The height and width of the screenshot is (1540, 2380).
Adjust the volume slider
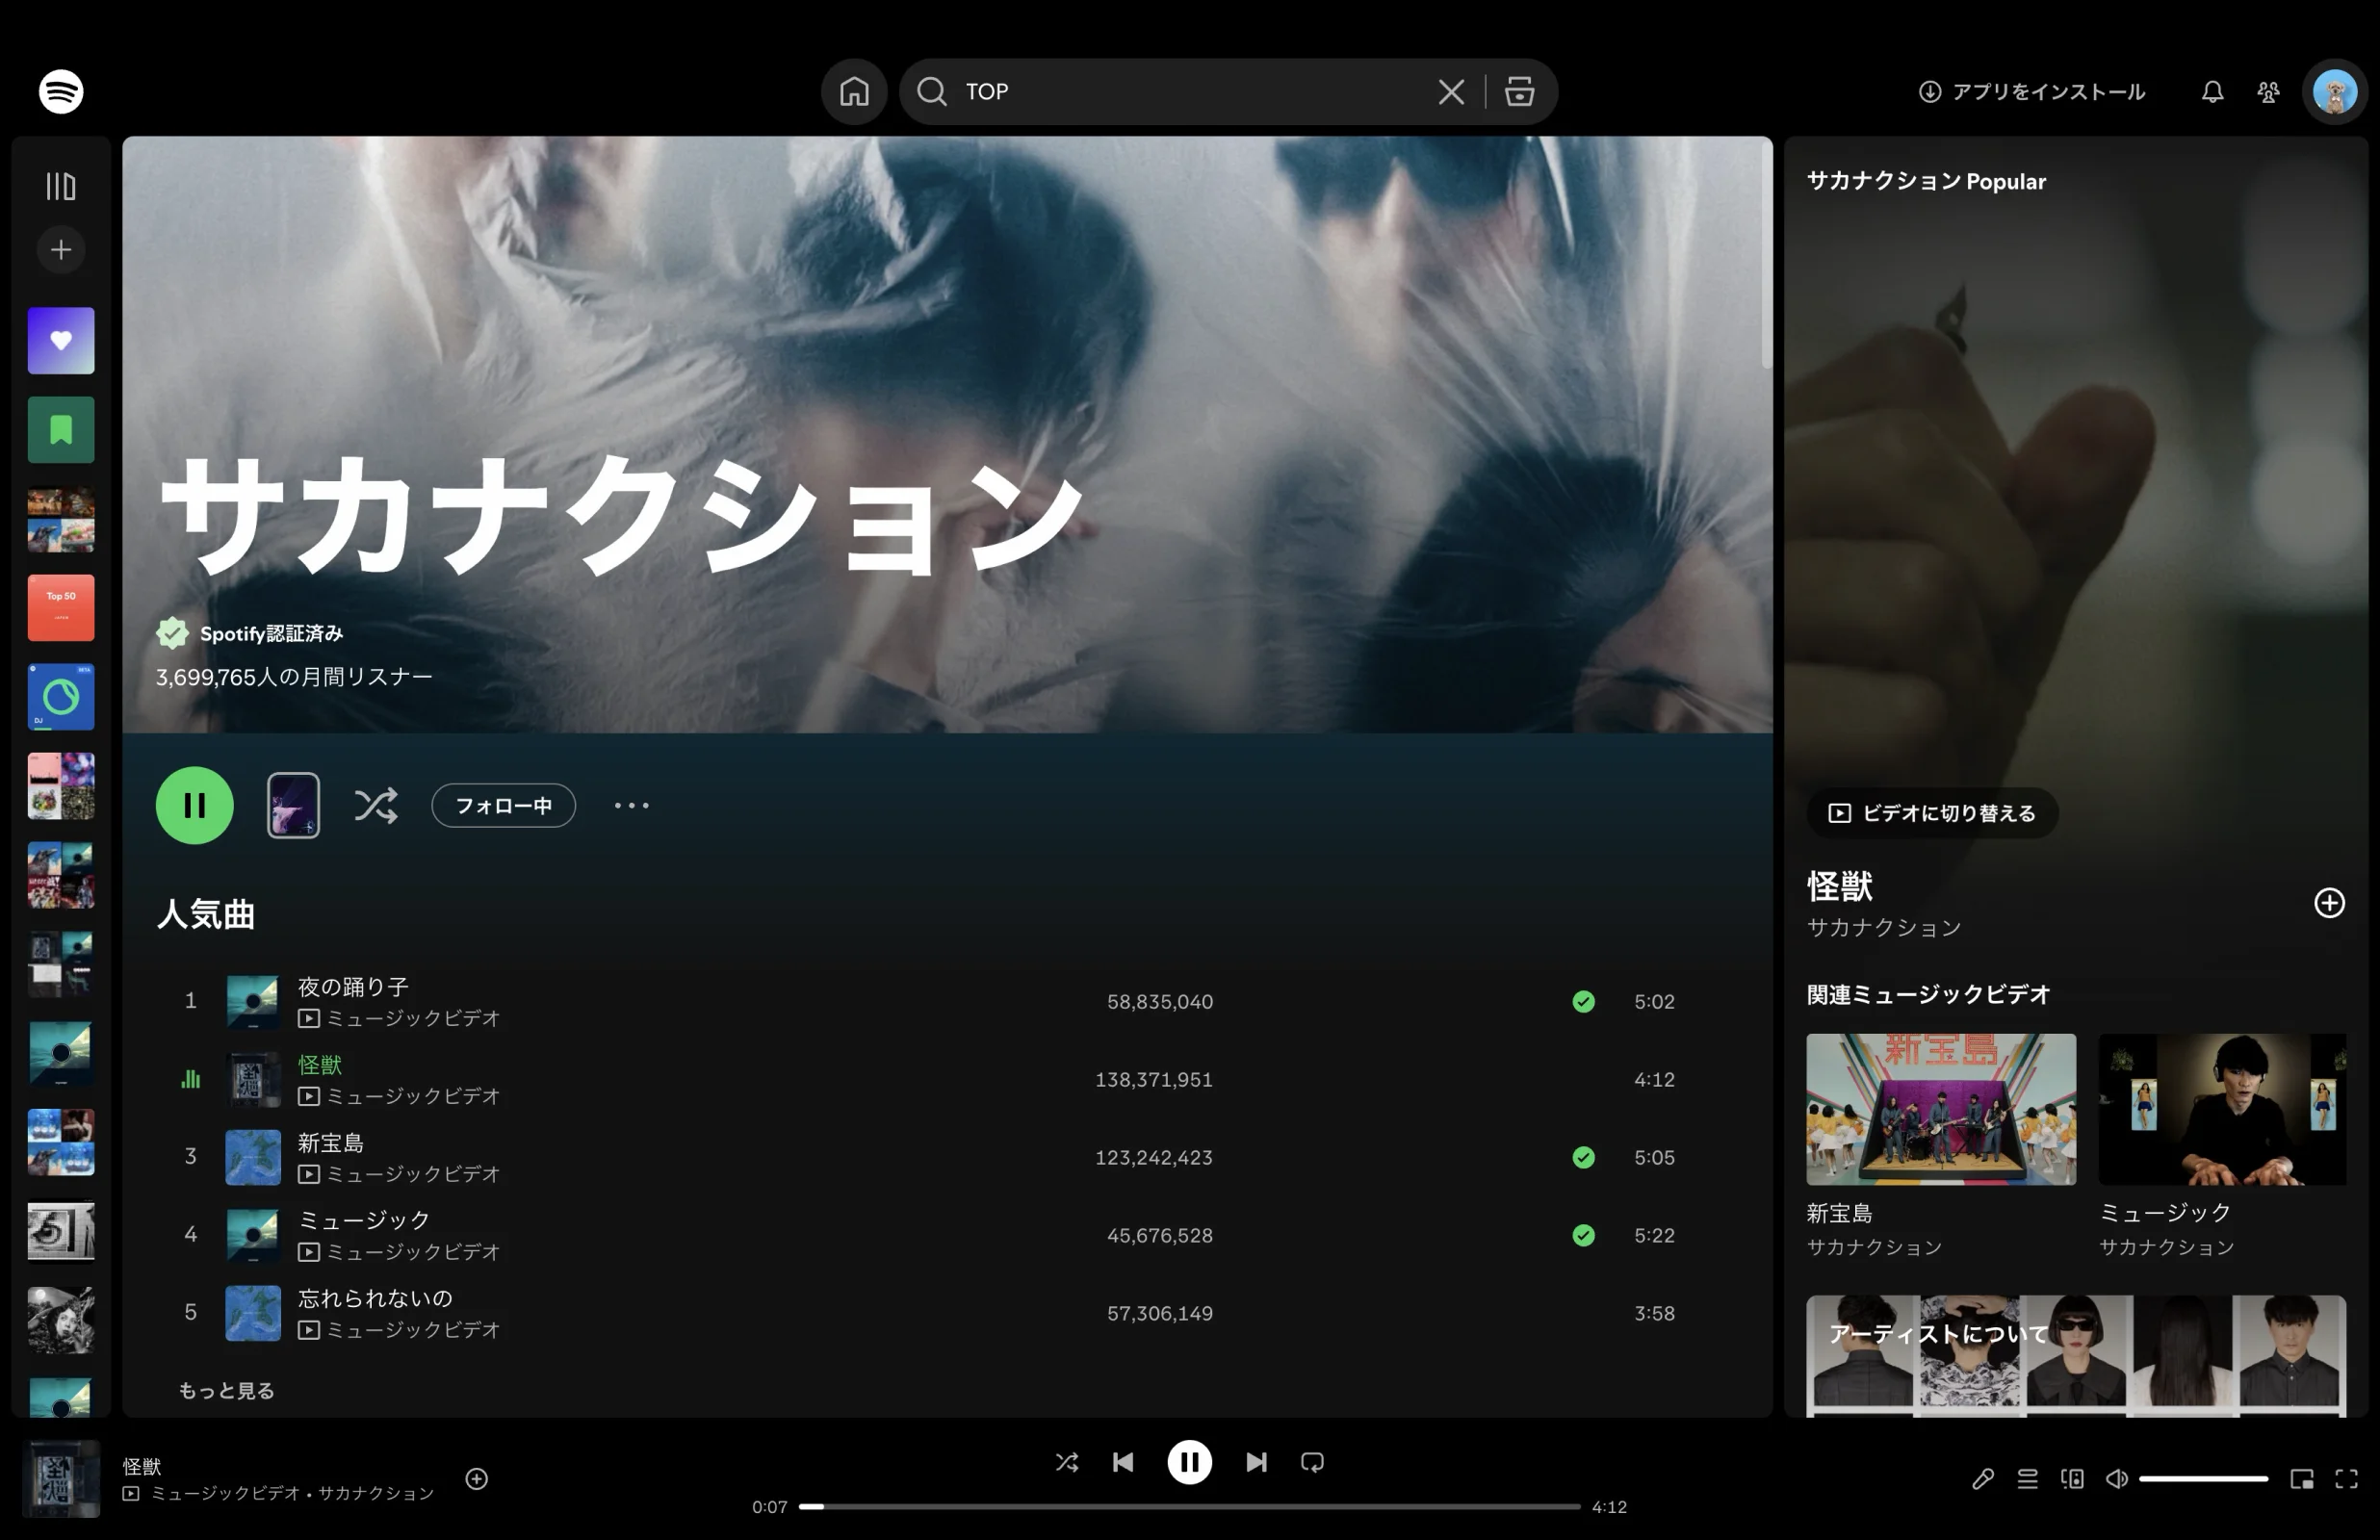pos(2203,1478)
